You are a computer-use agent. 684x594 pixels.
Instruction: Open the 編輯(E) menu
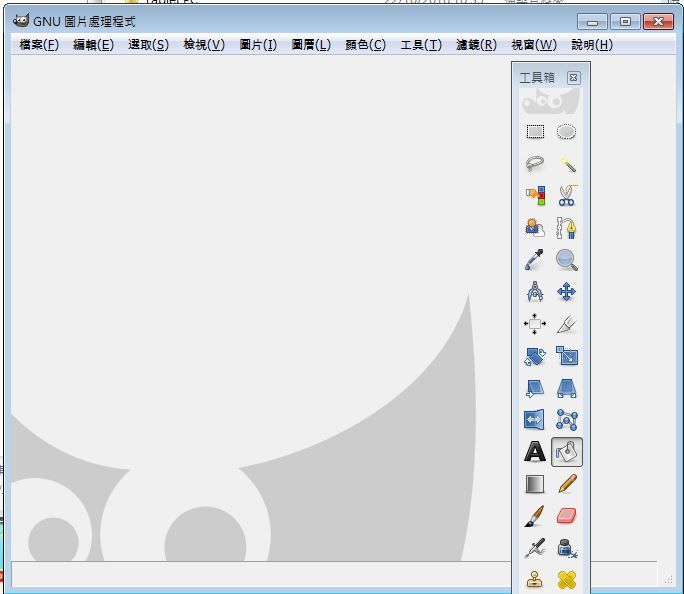click(x=93, y=44)
